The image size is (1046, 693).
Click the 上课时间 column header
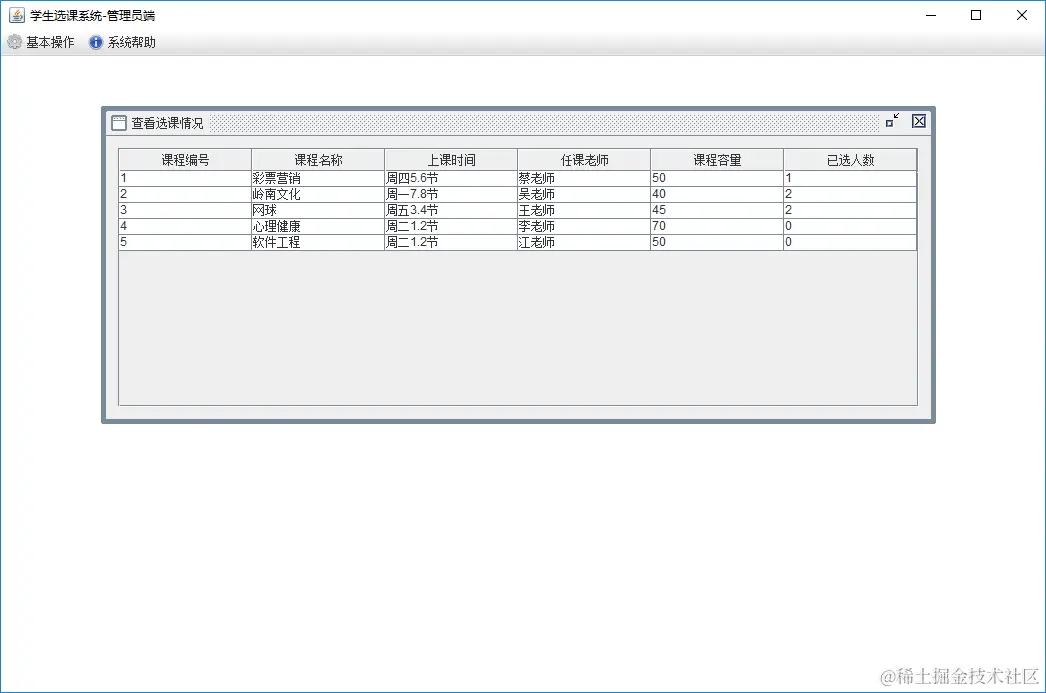click(451, 160)
